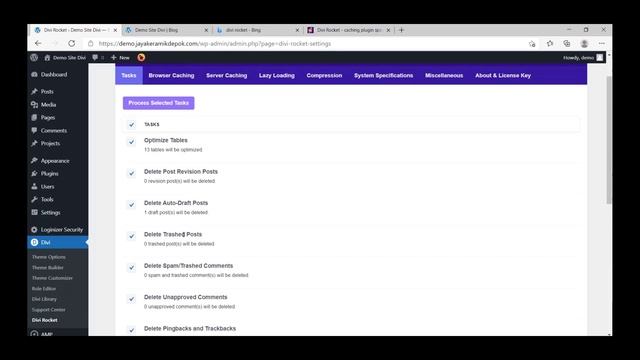Image resolution: width=640 pixels, height=360 pixels.
Task: Click Howdy, demo account menu
Action: click(583, 58)
